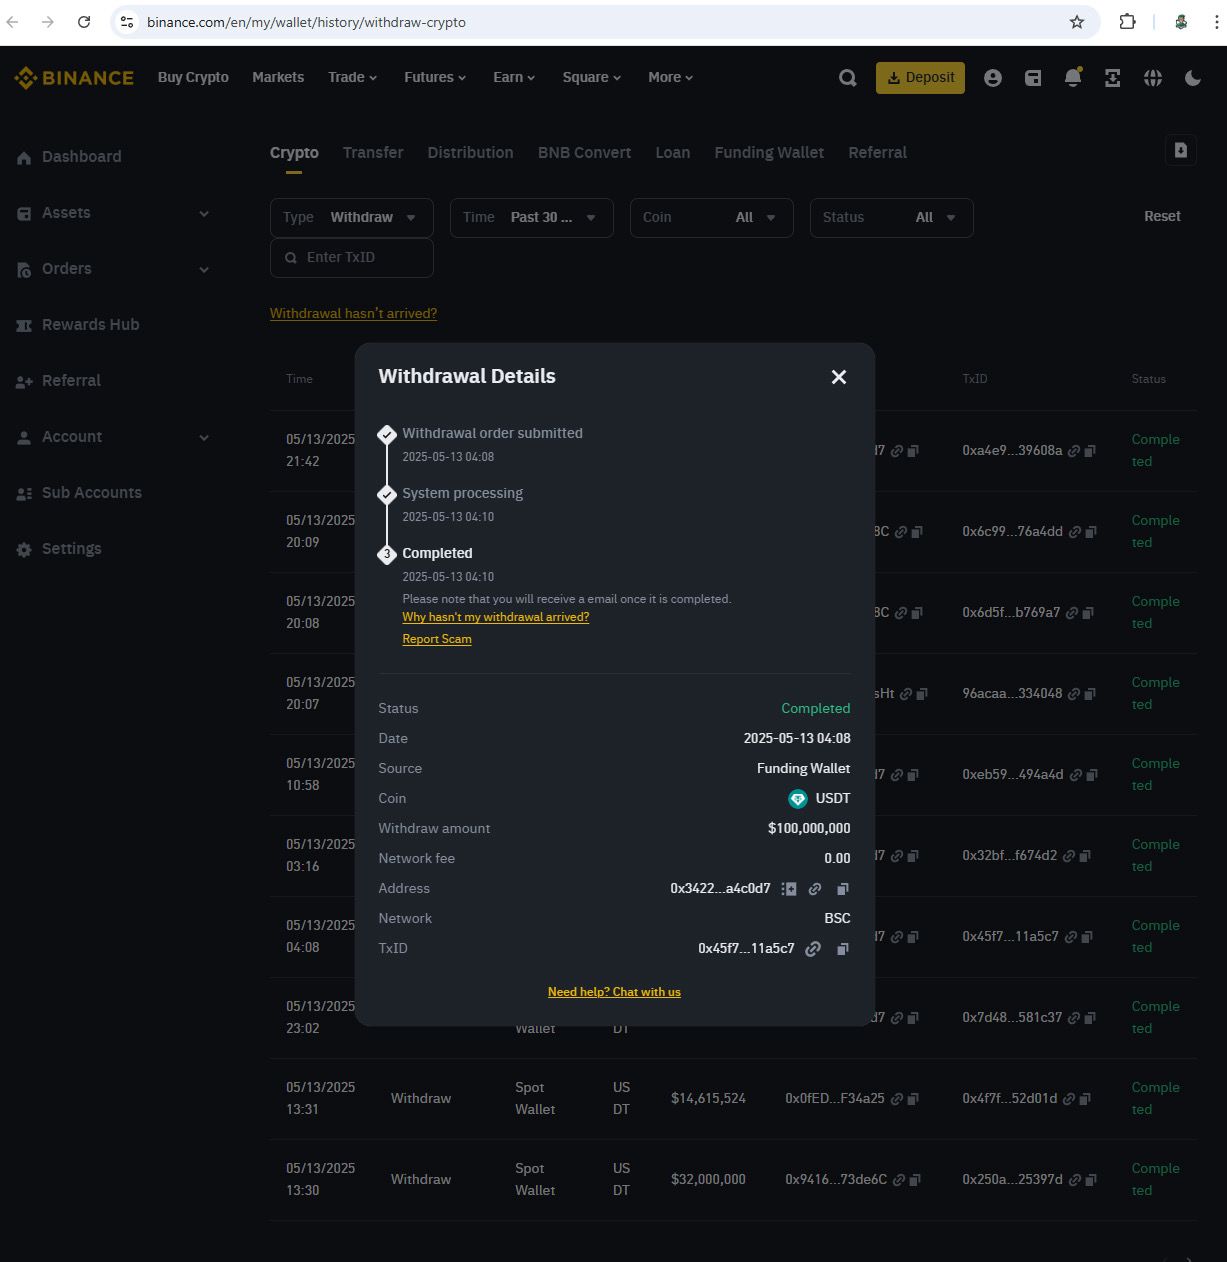Viewport: 1227px width, 1262px height.
Task: Open 'Withdrawal hasn't arrived?' link above table
Action: (353, 313)
